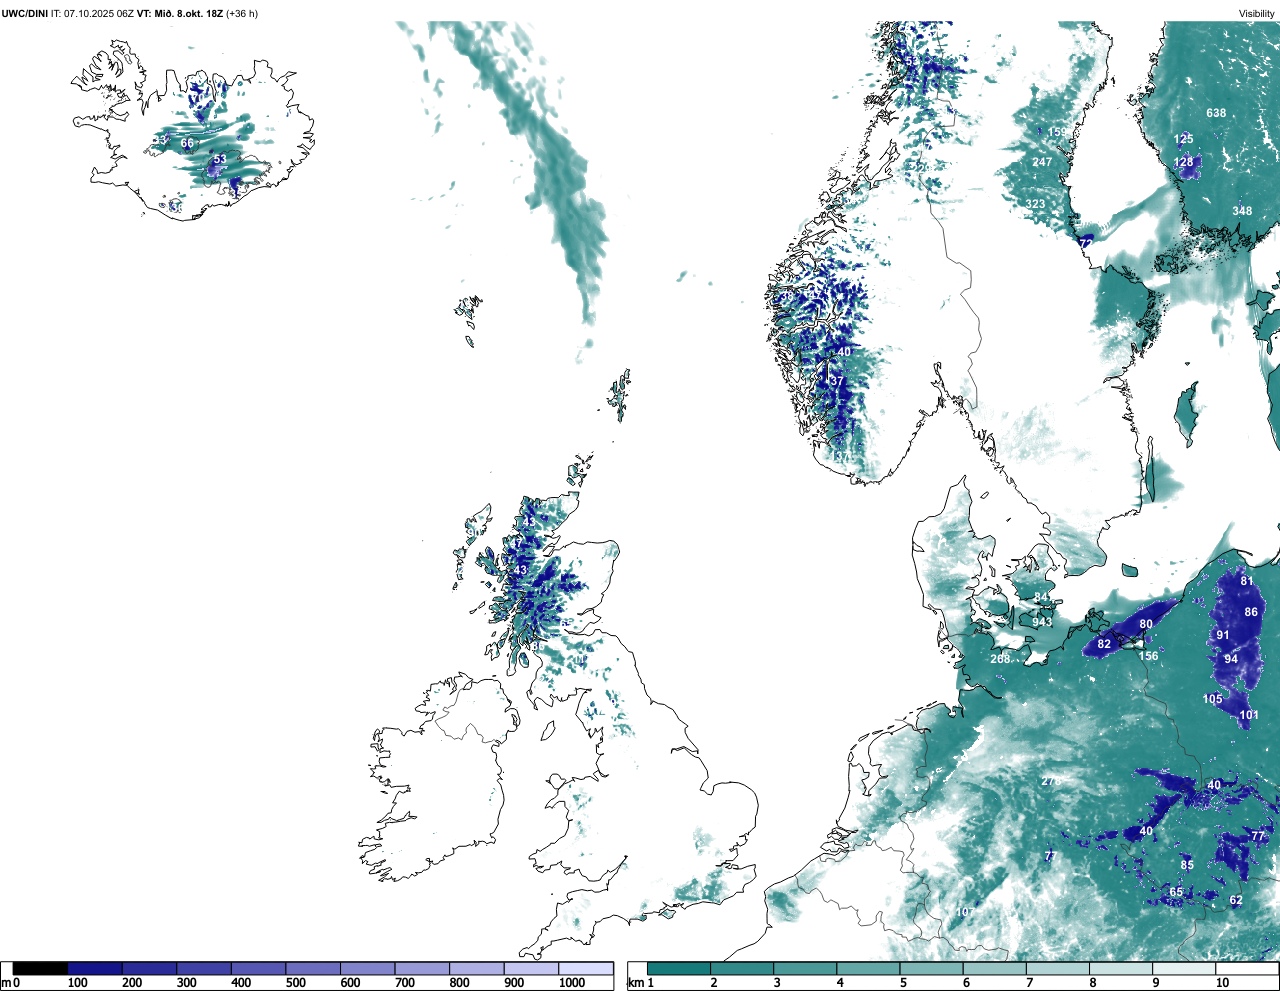Click the '43' visibility value over Scotland
Viewport: 1280px width, 991px height.
520,570
